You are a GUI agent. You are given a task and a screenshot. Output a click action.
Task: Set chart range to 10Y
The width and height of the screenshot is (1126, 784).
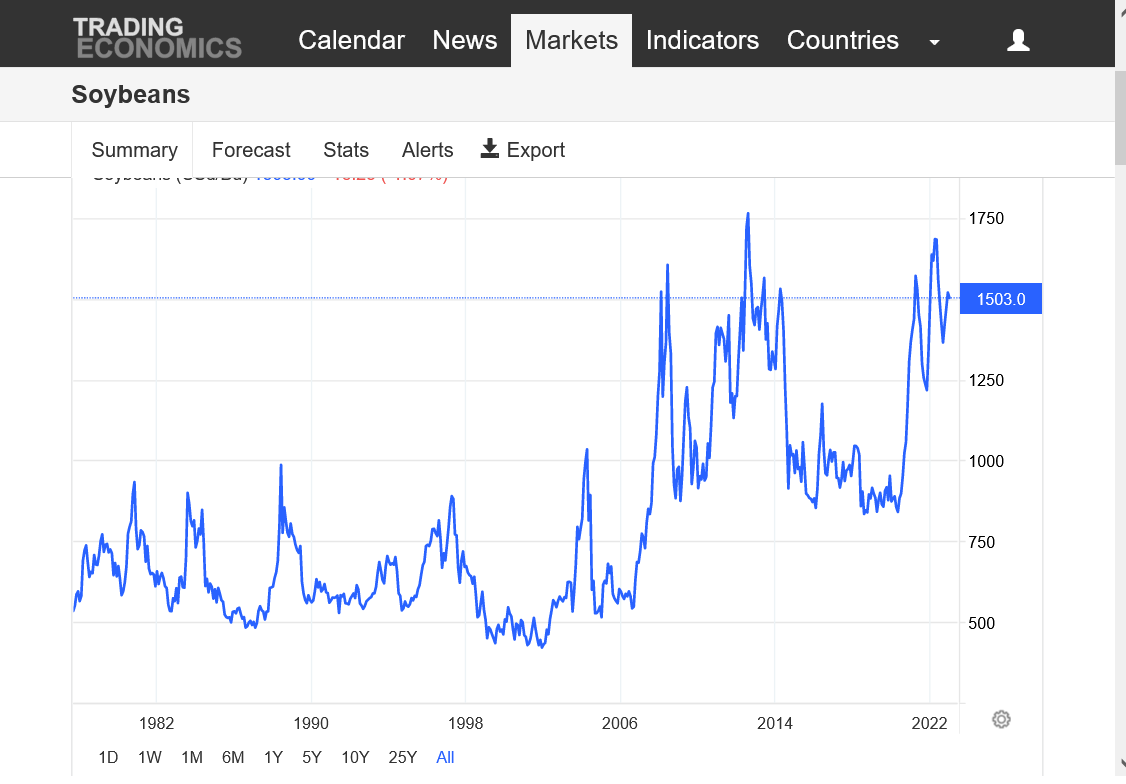(x=355, y=757)
